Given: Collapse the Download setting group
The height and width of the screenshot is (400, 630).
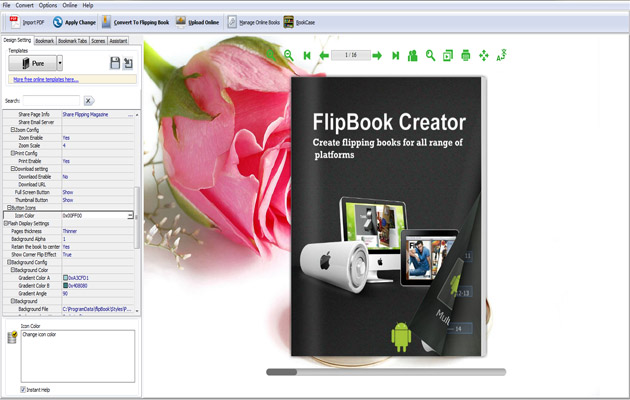Looking at the screenshot, I should pos(12,169).
